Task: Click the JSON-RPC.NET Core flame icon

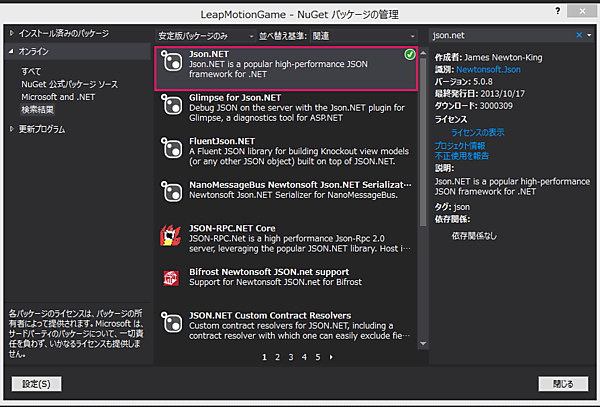Action: 170,234
